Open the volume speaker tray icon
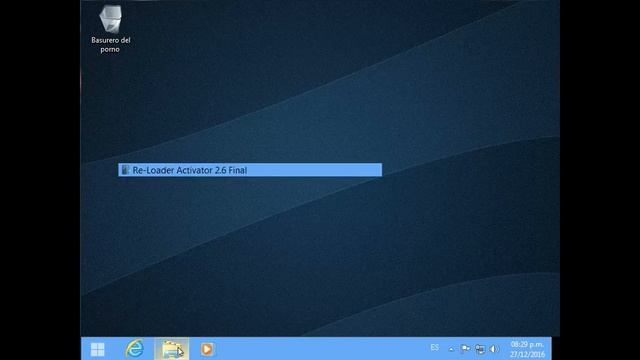The width and height of the screenshot is (640, 360). pyautogui.click(x=493, y=349)
